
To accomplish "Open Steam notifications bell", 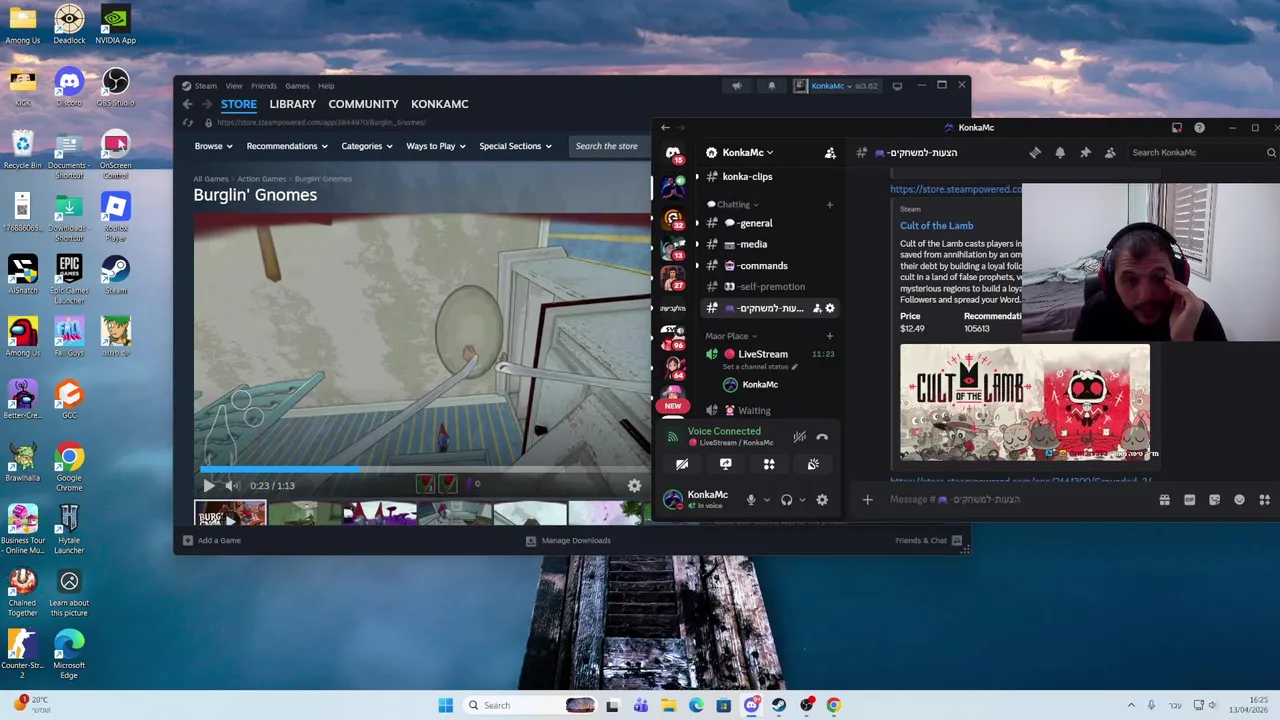I will 771,86.
